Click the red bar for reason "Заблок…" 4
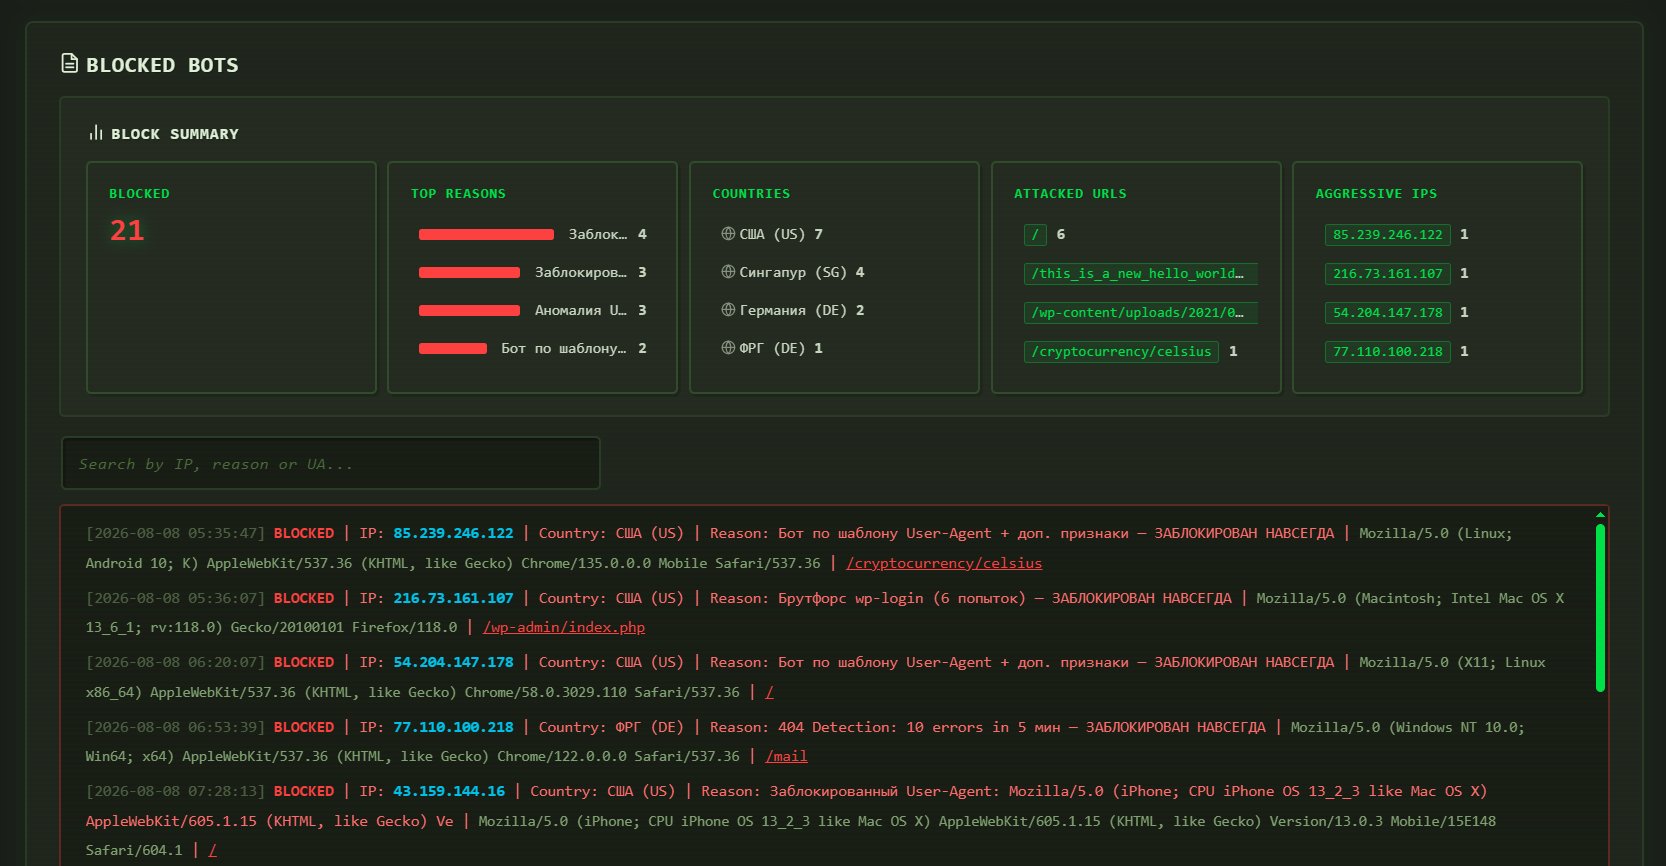Image resolution: width=1666 pixels, height=866 pixels. [486, 234]
